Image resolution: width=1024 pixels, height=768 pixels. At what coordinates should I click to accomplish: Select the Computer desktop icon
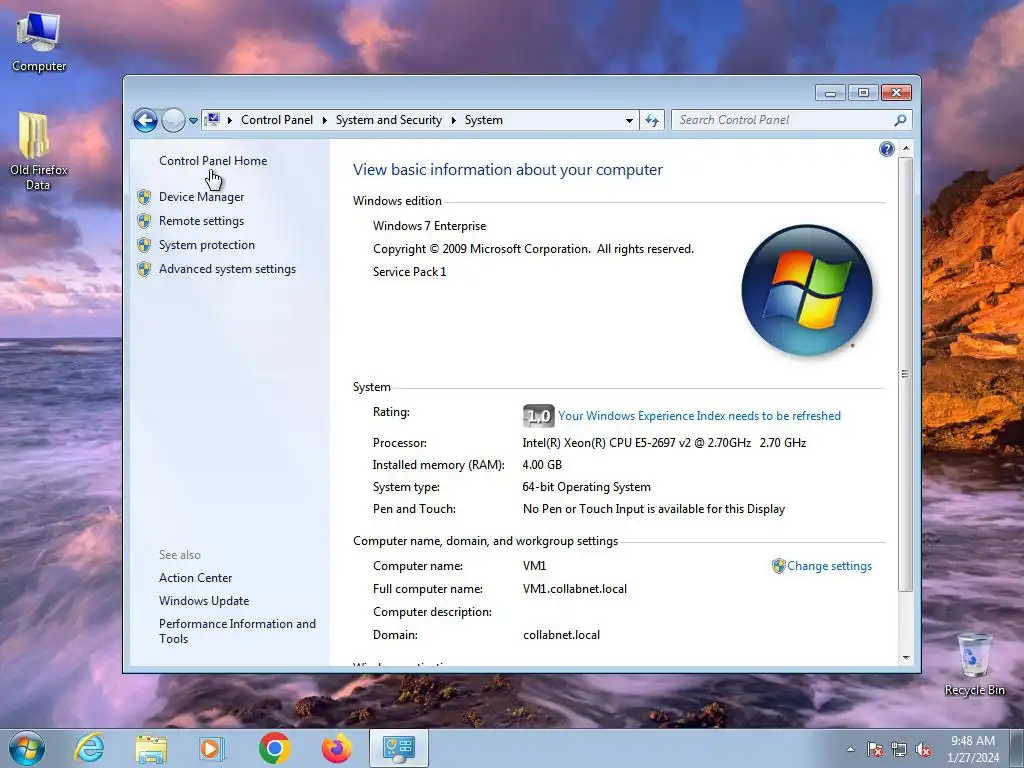click(x=39, y=42)
